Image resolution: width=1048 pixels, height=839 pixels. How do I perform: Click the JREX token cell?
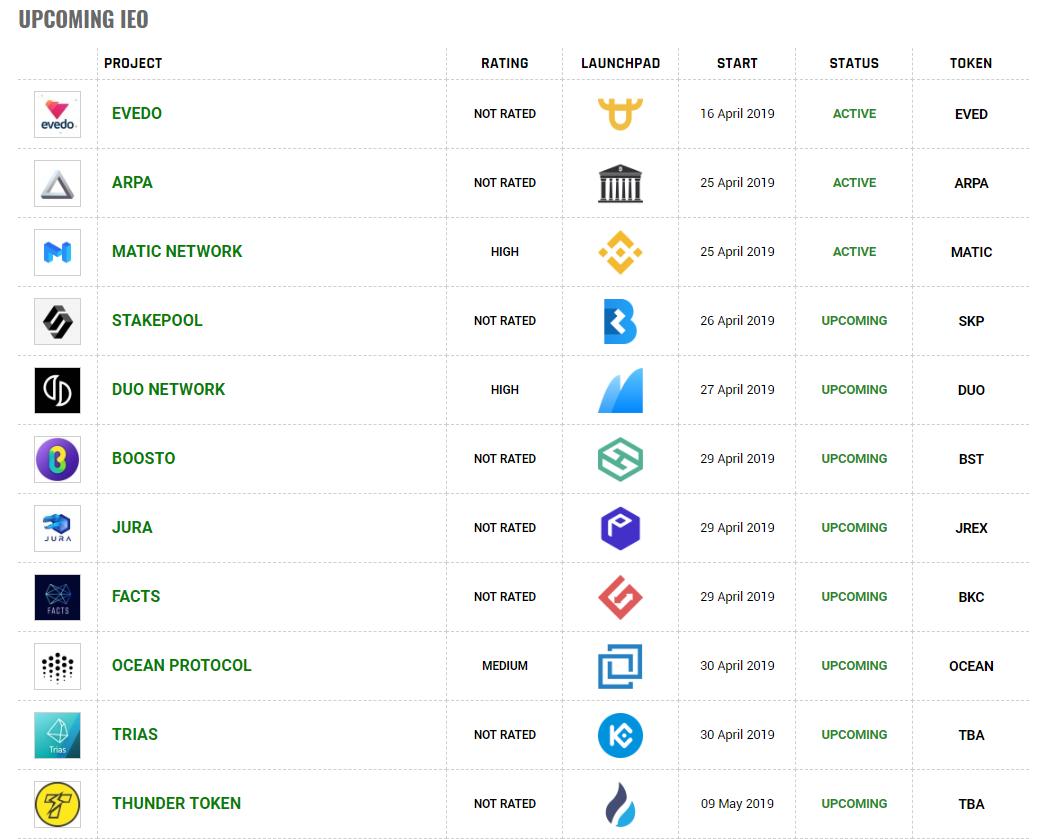[x=971, y=528]
